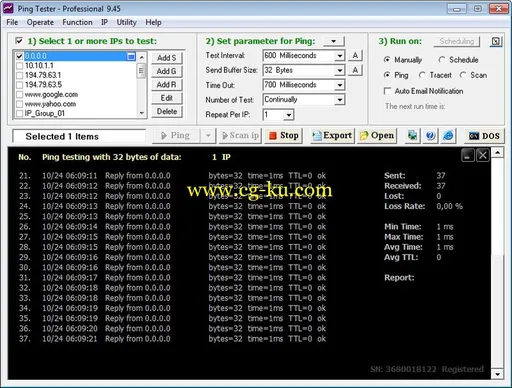Screen dimensions: 512x388
Task: Check the www.yahoo.com entry
Action: pyautogui.click(x=20, y=104)
